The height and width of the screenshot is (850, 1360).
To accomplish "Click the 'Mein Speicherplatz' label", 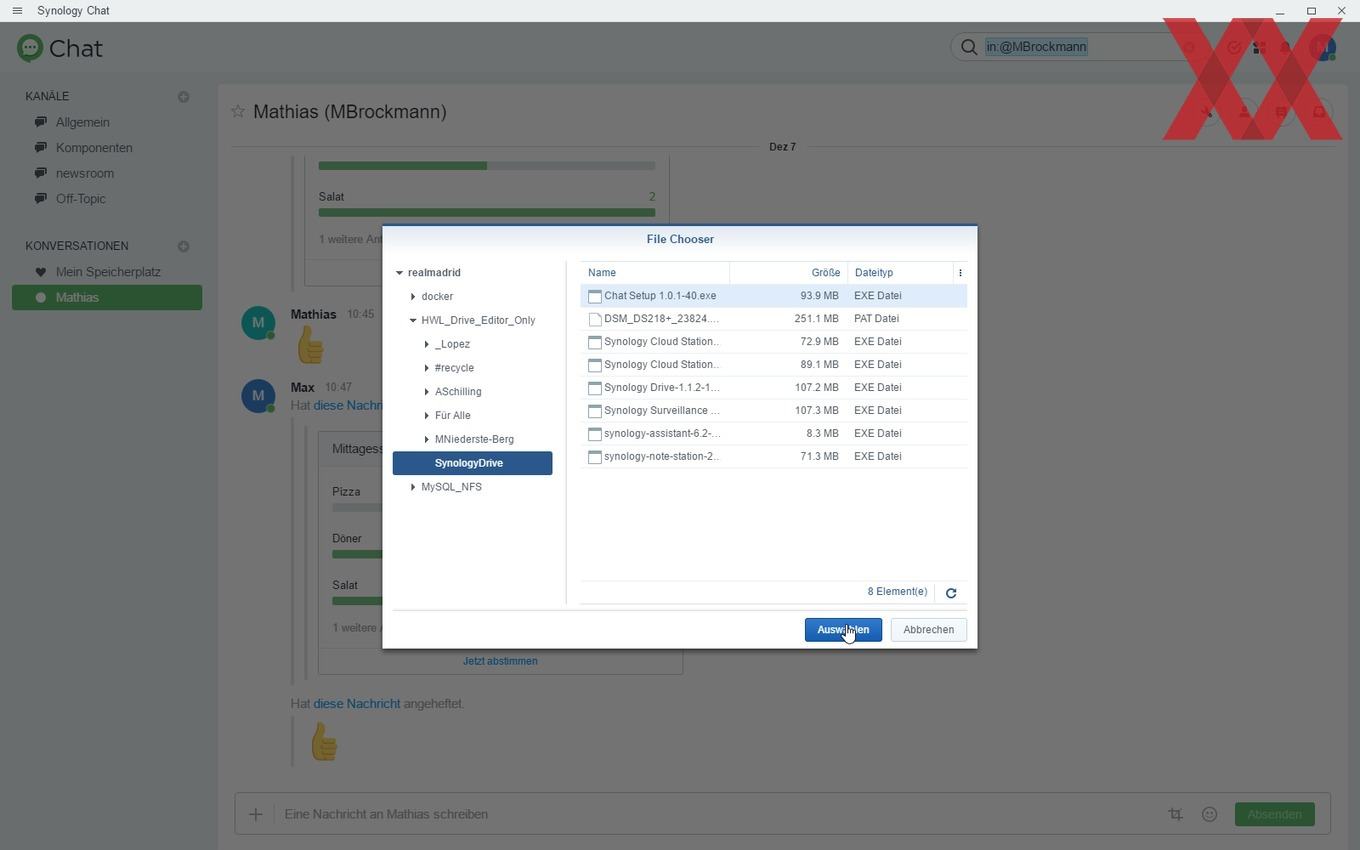I will [x=108, y=272].
